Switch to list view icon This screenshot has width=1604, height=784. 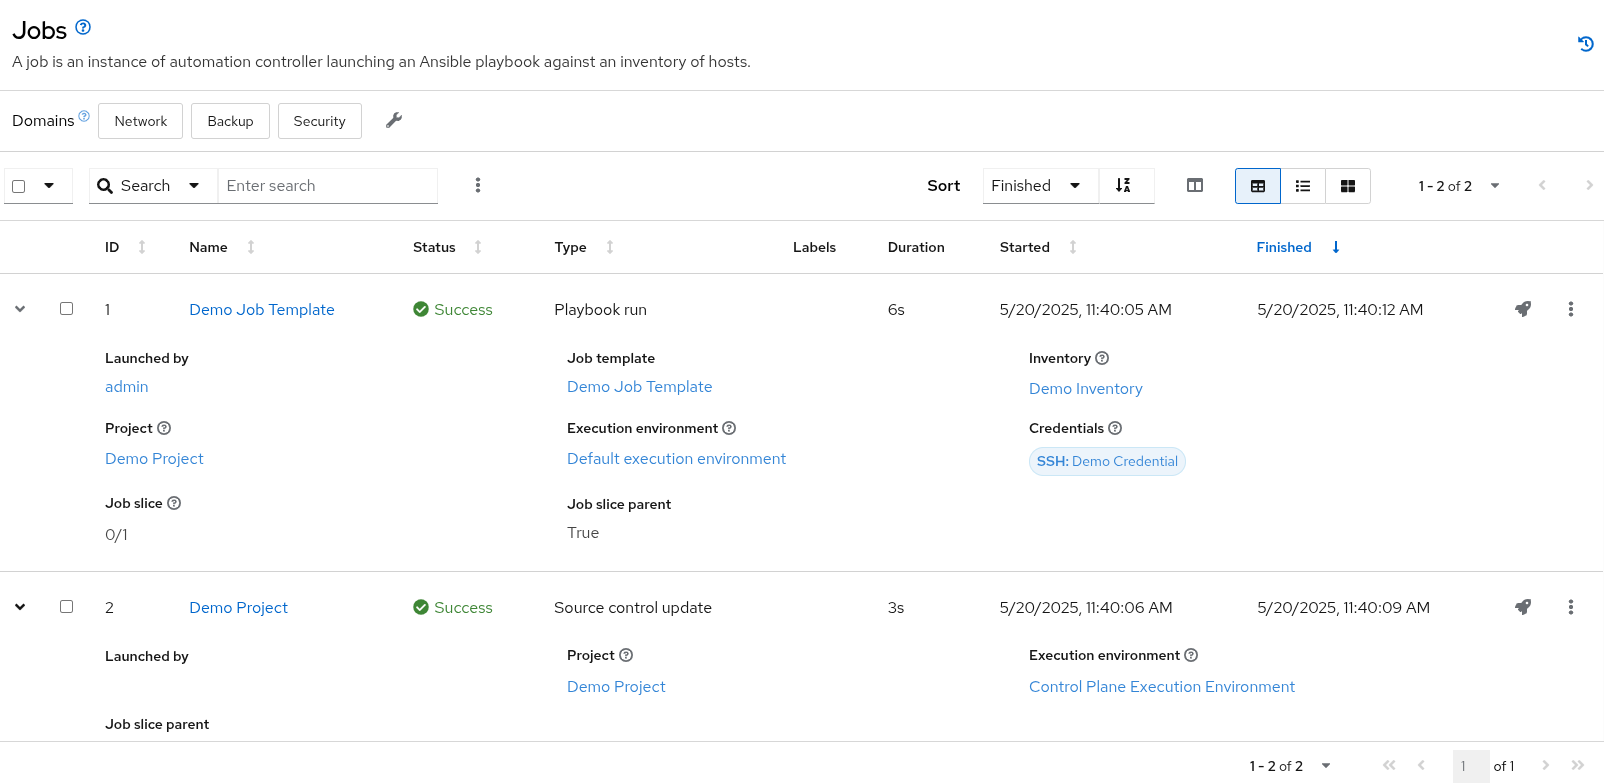pyautogui.click(x=1302, y=186)
